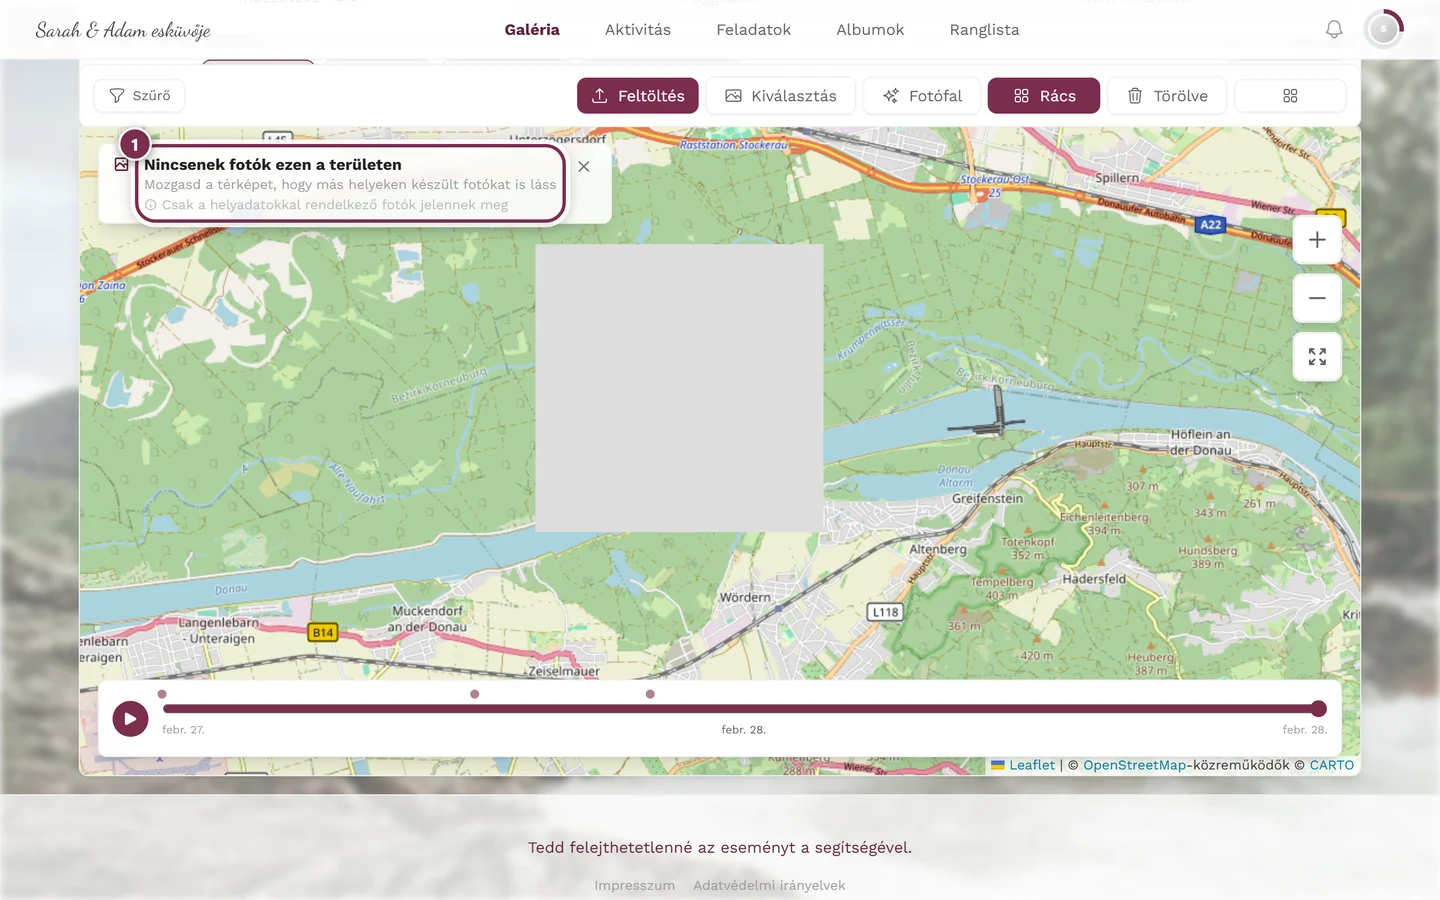Click the Sarah & Adam esküvője logo

click(123, 30)
